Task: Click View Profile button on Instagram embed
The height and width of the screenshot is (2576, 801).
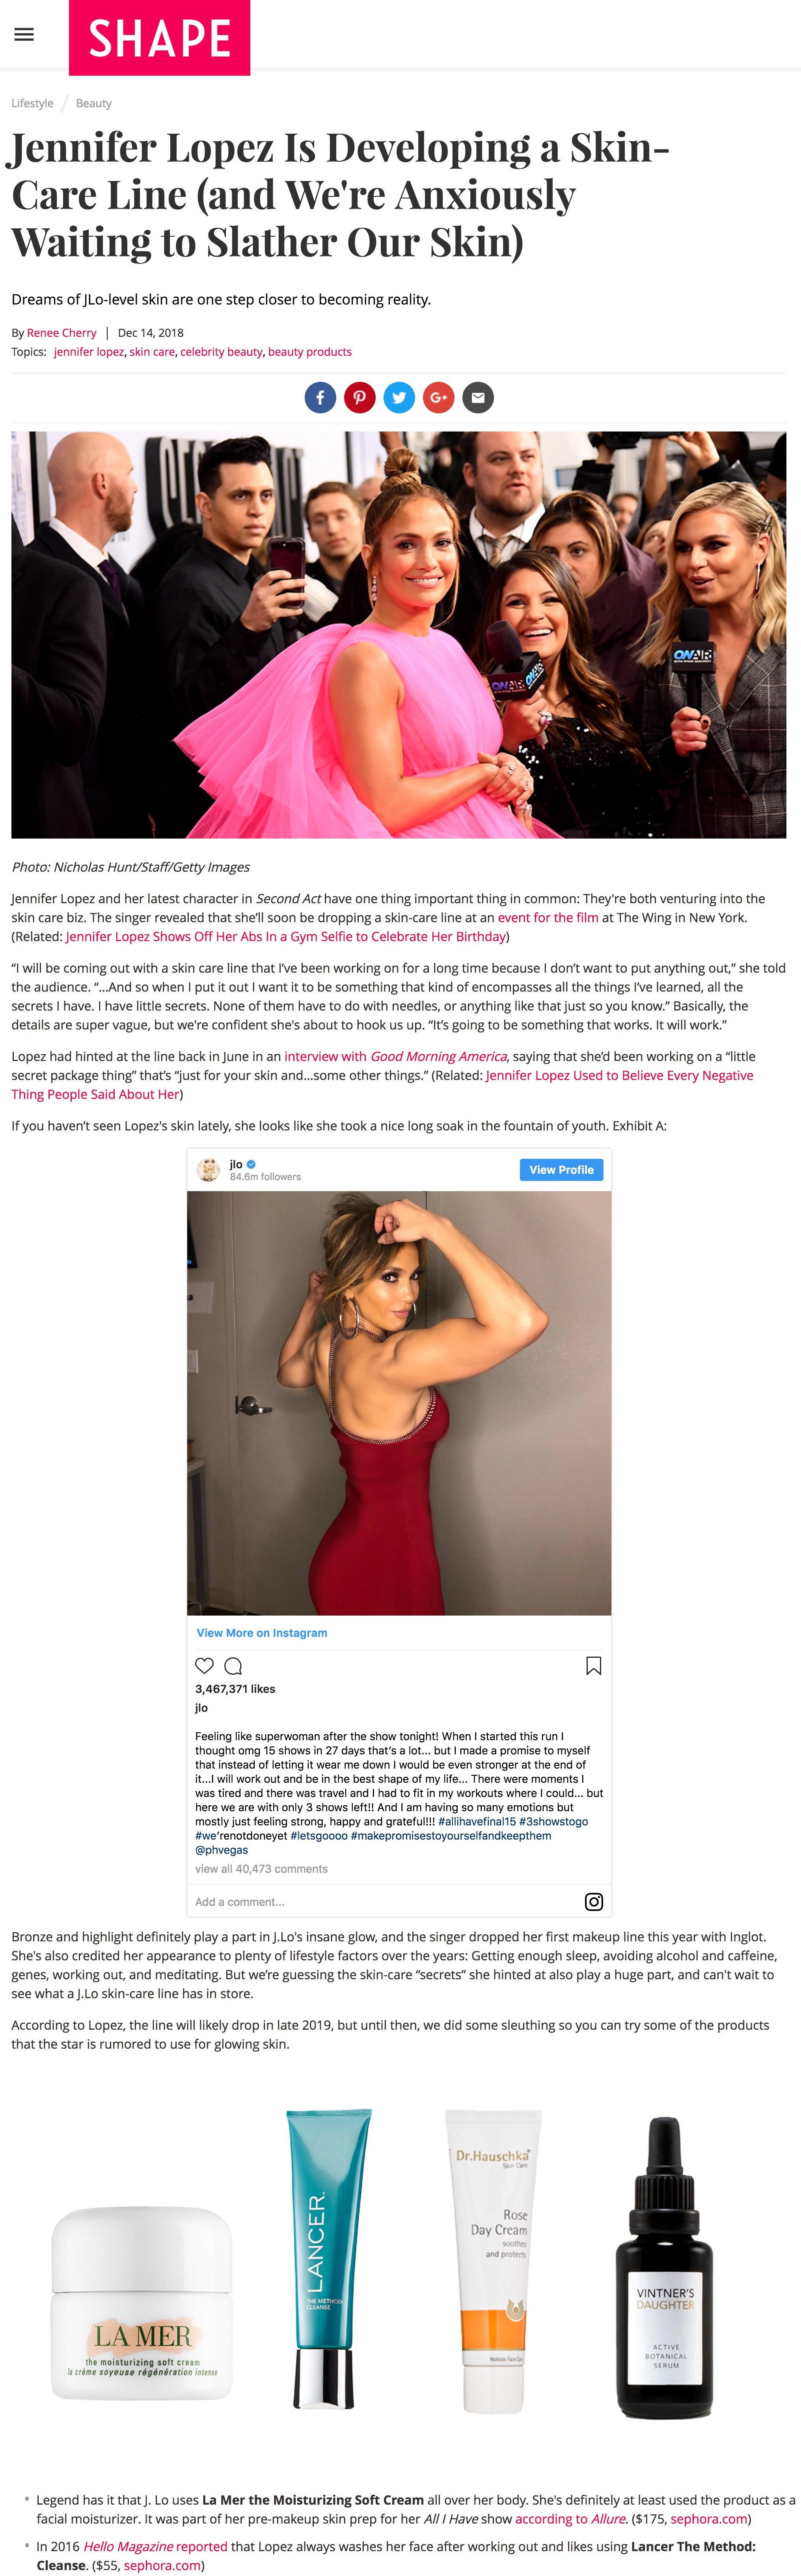Action: [561, 1169]
